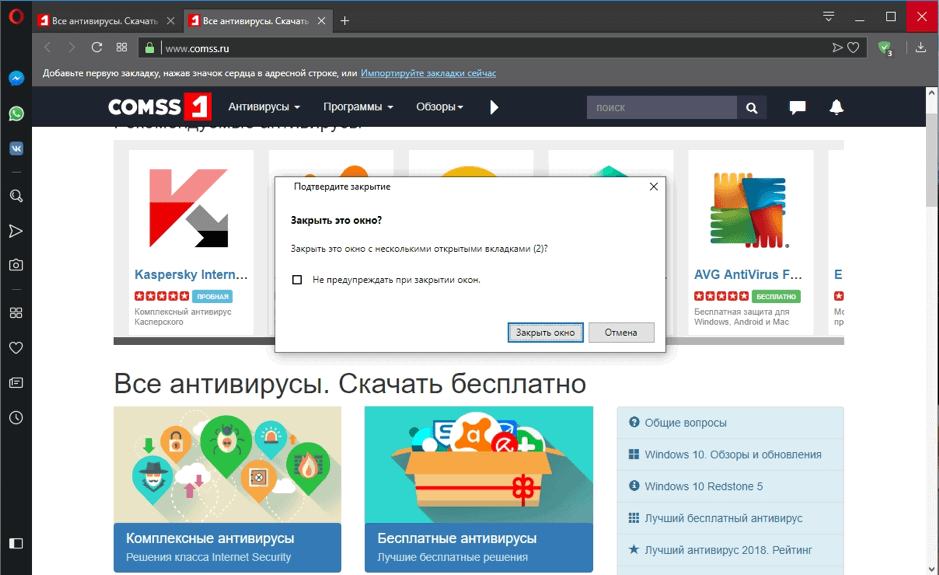The image size is (939, 575).
Task: Open 'Лучший бесплатный антивирус' link
Action: coord(723,518)
